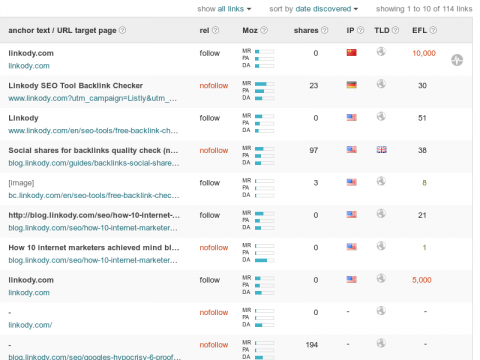Click anchor text 'Linkody SEO Tool Backlink Checker'
480x360 pixels.
76,86
